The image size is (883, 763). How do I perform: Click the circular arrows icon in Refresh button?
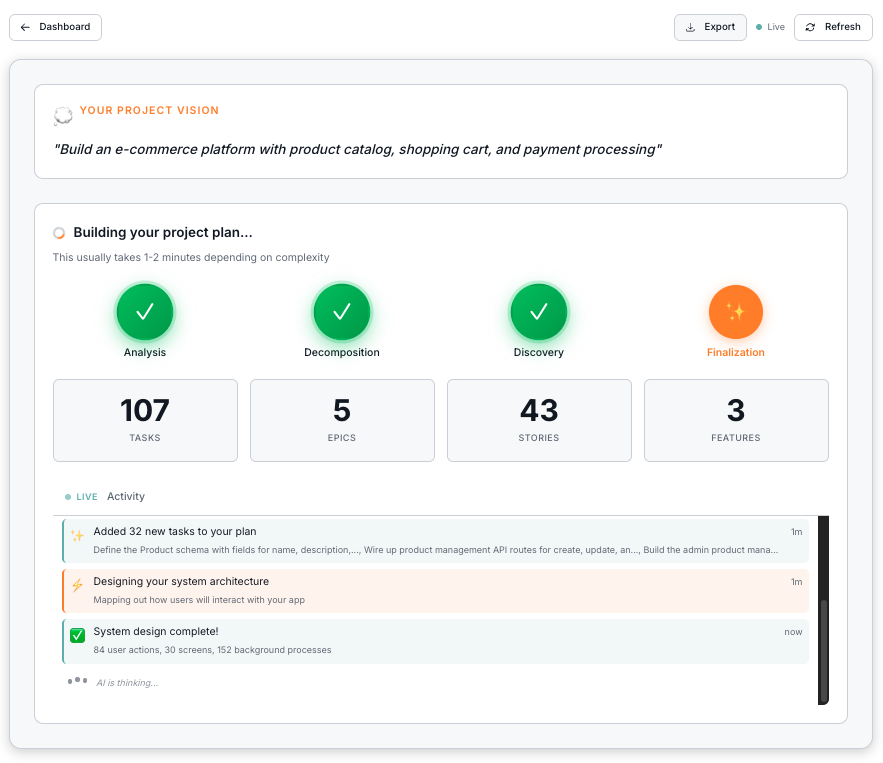coord(810,27)
